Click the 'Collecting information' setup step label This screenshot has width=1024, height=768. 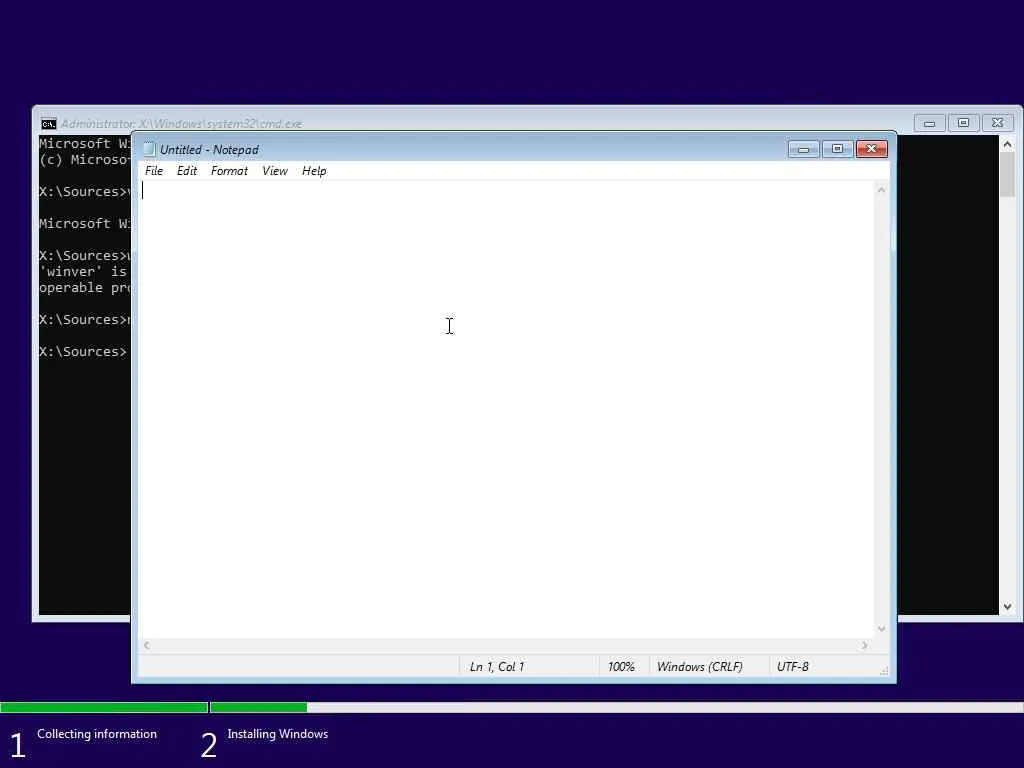tap(97, 734)
